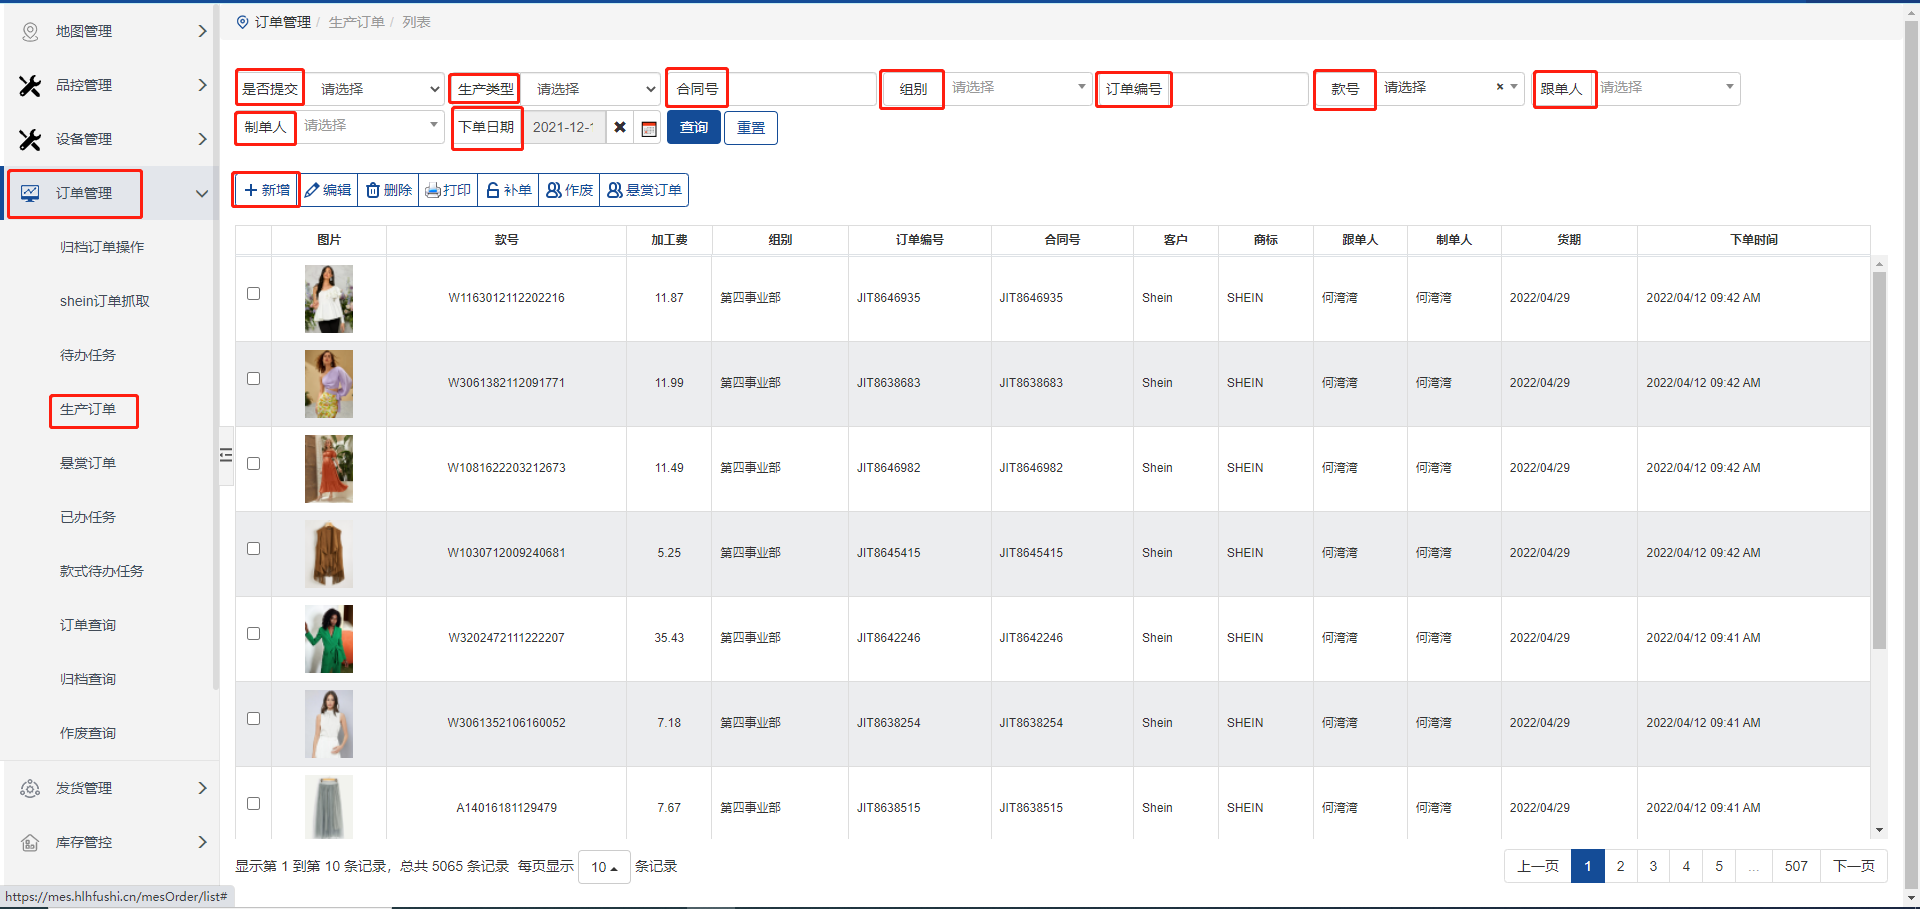This screenshot has height=909, width=1920.
Task: Check the box for order W1163012112202216
Action: click(253, 294)
